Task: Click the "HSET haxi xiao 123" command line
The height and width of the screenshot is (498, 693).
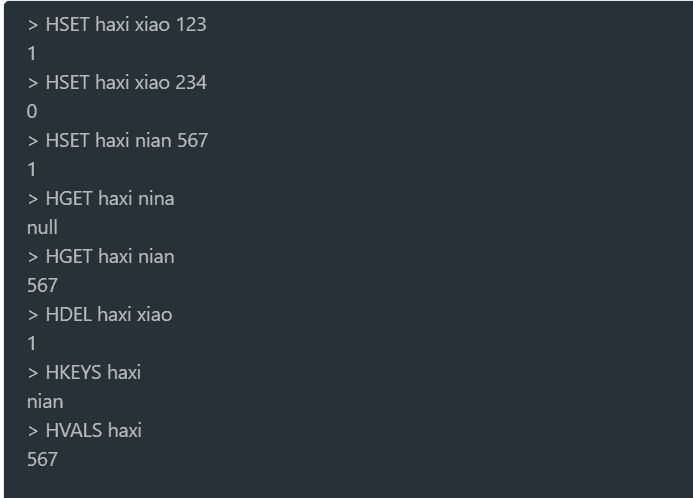Action: 117,25
